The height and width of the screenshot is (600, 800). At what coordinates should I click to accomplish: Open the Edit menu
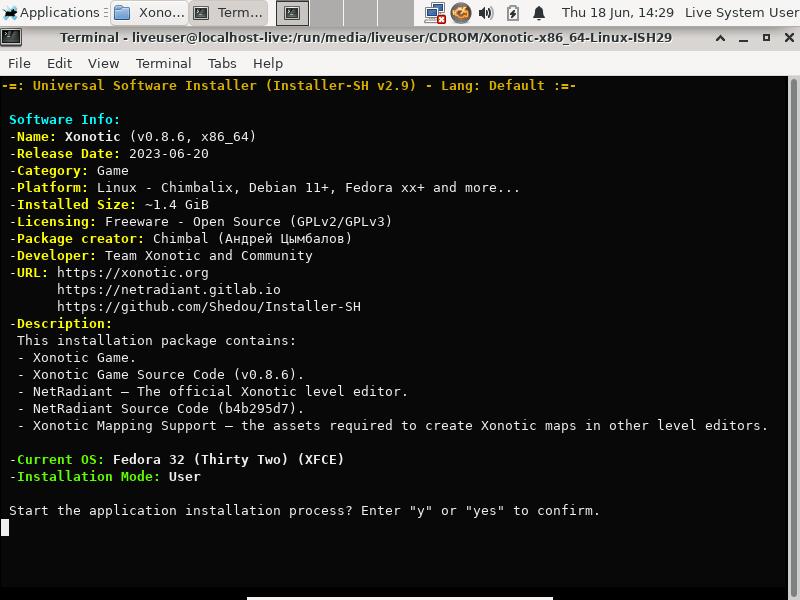pos(59,63)
